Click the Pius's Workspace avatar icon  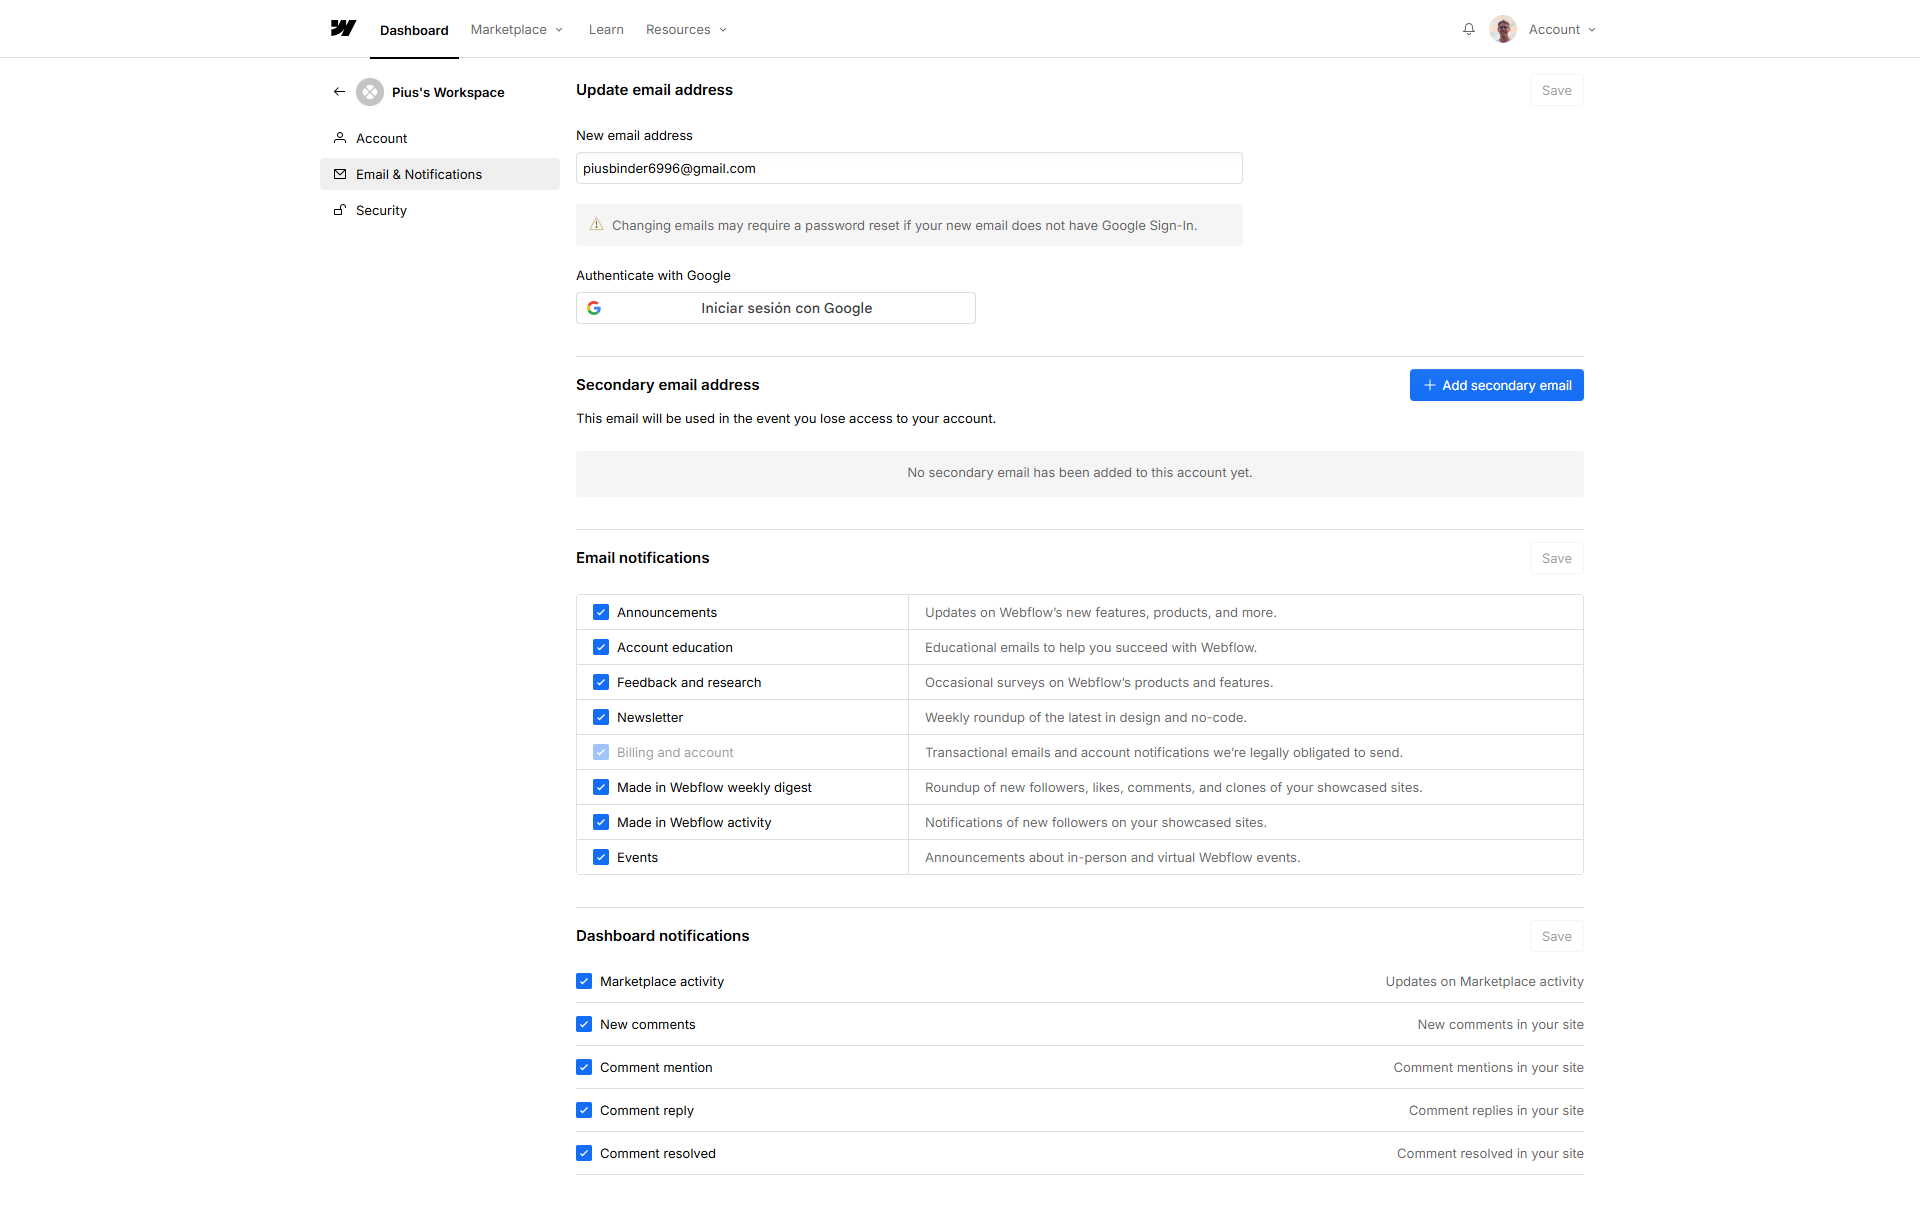[x=370, y=92]
